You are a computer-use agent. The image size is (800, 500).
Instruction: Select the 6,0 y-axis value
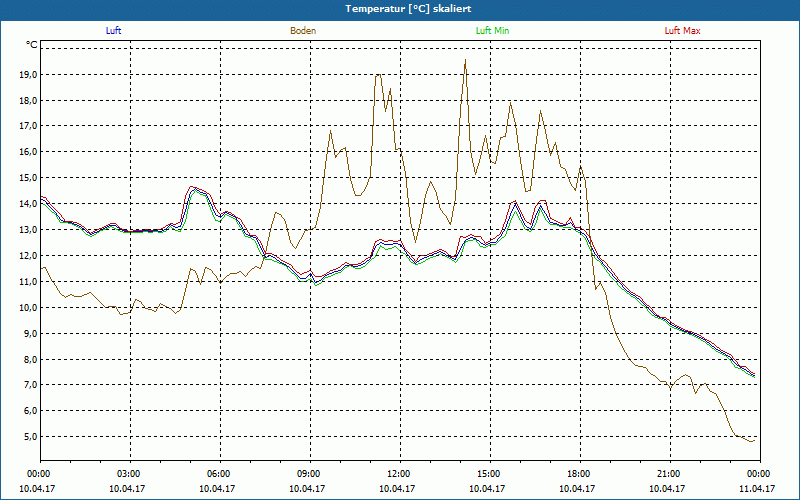30,411
